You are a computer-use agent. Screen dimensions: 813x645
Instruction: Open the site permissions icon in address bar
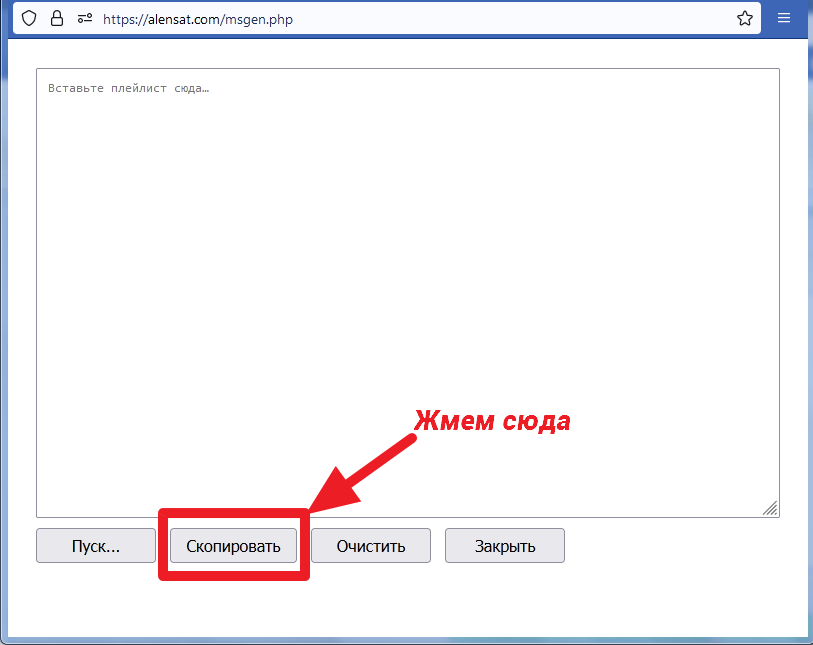(83, 19)
